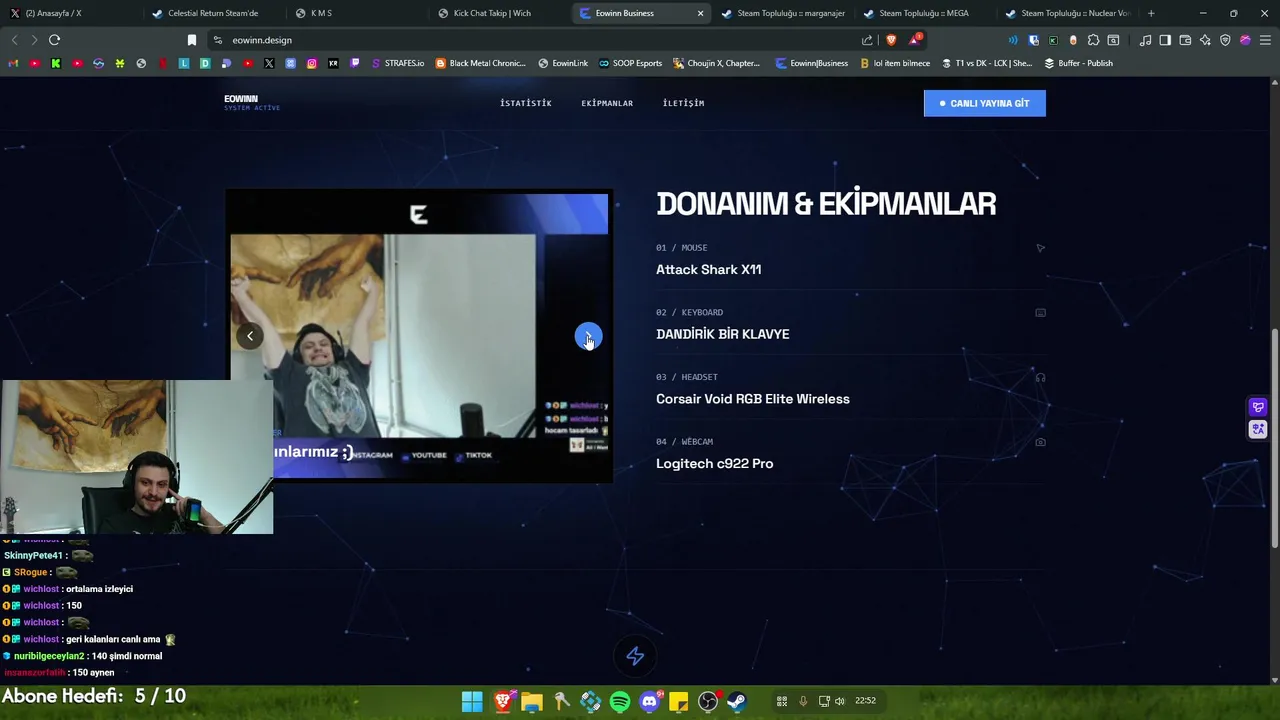The image size is (1280, 720).
Task: Switch to the Steam Topluluğu :: marganajer tab
Action: [x=782, y=13]
